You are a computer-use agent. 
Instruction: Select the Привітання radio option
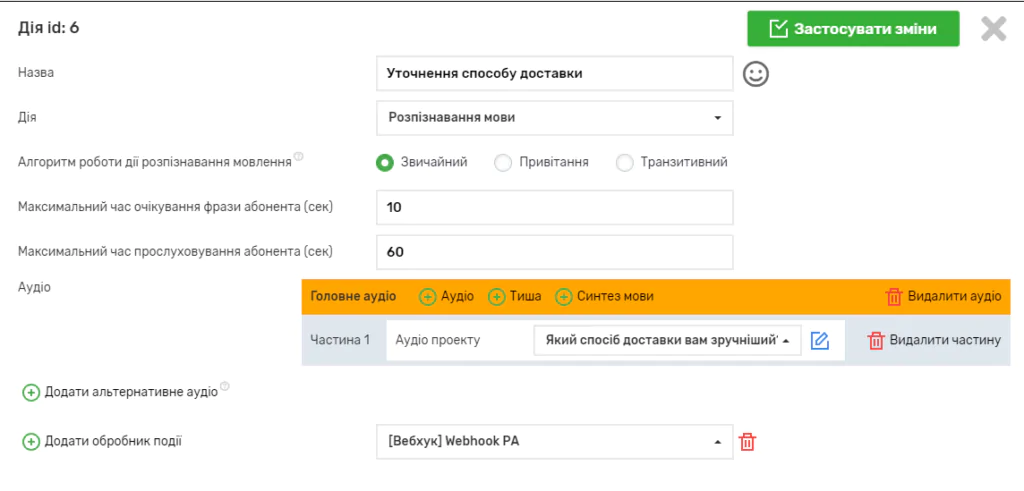(503, 162)
